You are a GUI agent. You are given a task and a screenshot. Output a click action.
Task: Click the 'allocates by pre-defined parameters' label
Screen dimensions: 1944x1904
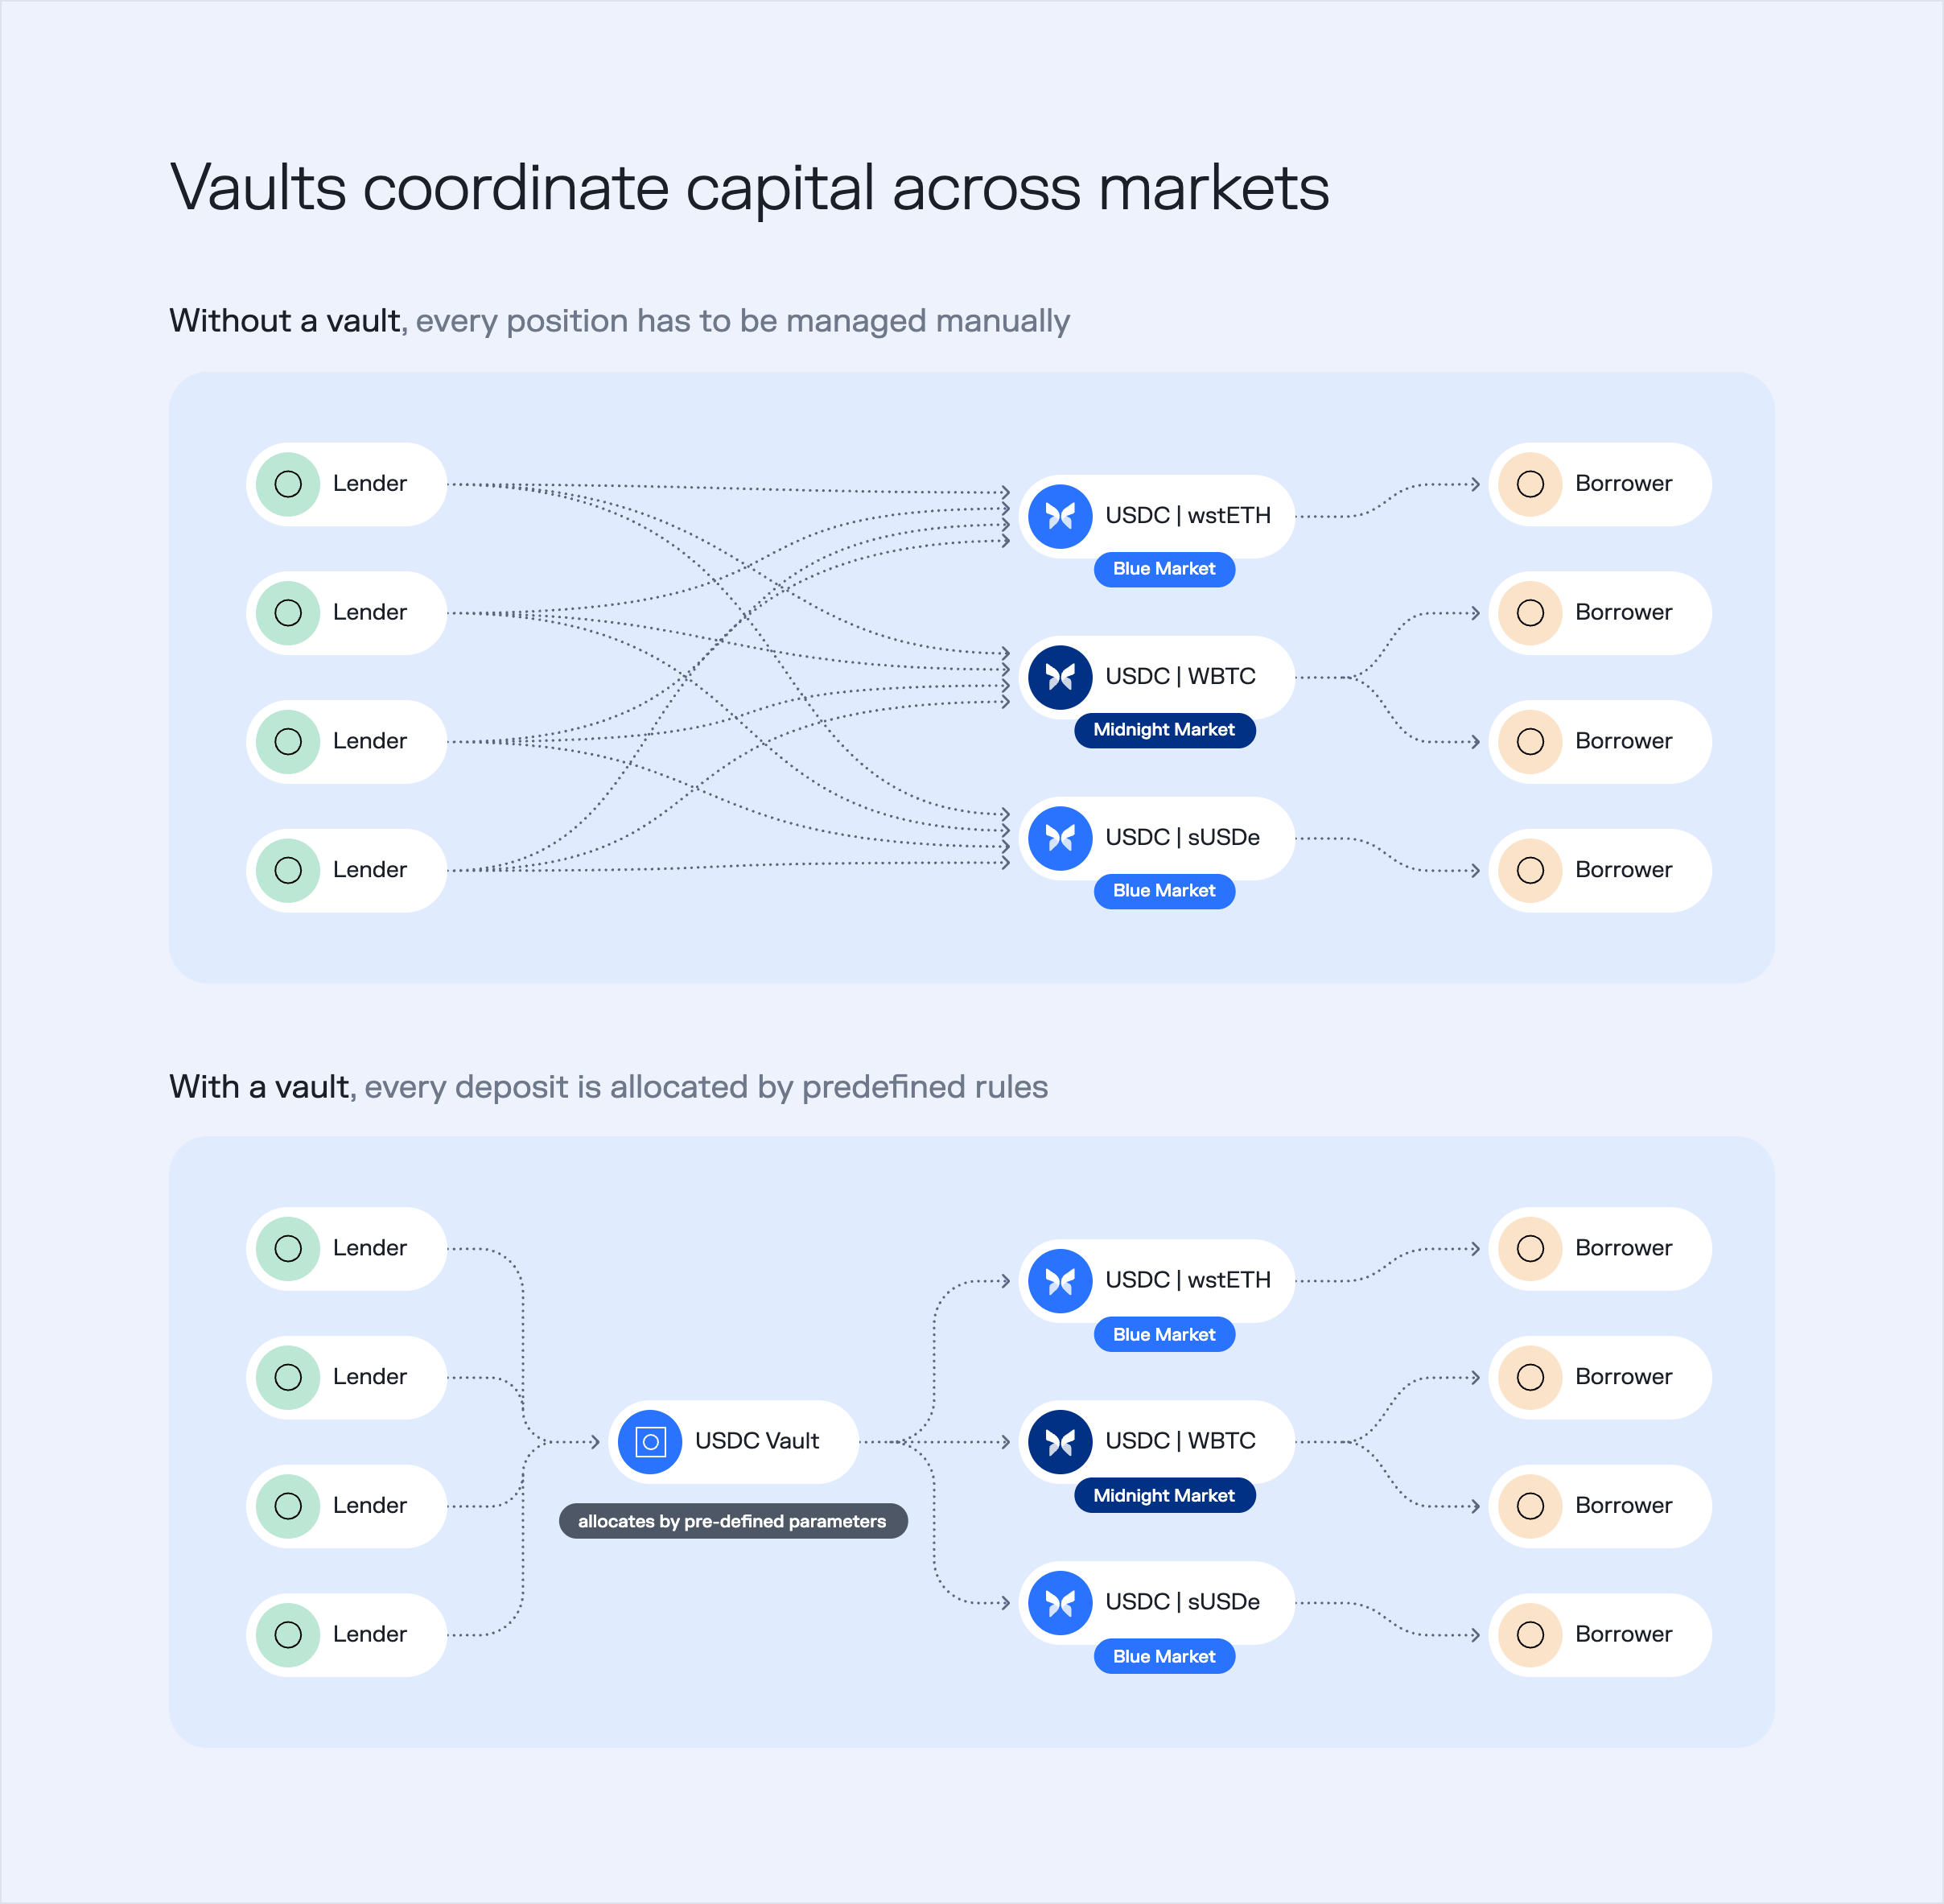tap(733, 1520)
